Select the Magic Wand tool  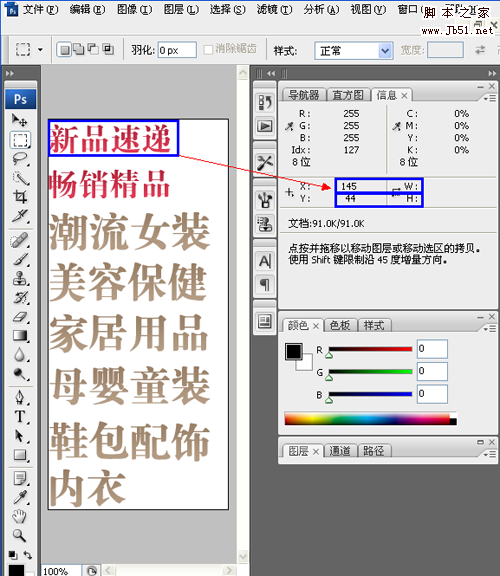(20, 178)
